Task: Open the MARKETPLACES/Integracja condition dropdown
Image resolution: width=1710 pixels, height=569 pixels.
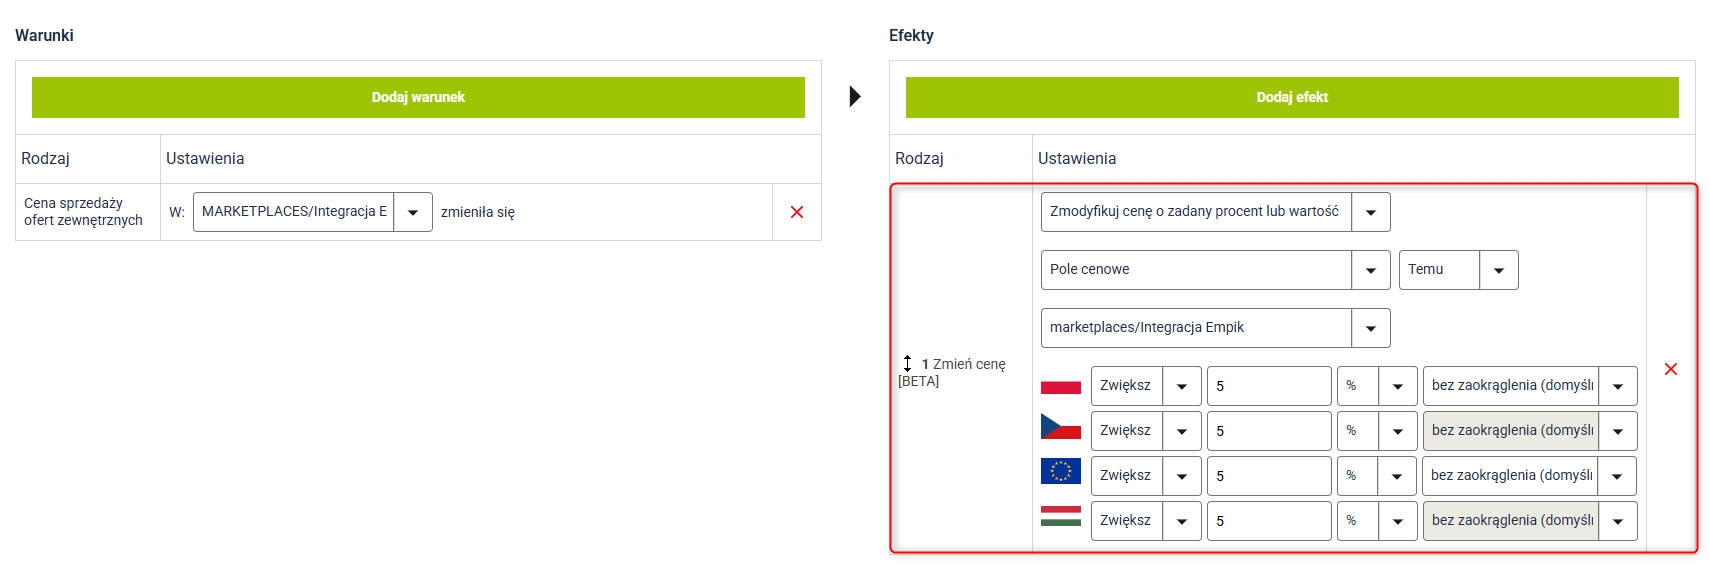Action: [412, 212]
